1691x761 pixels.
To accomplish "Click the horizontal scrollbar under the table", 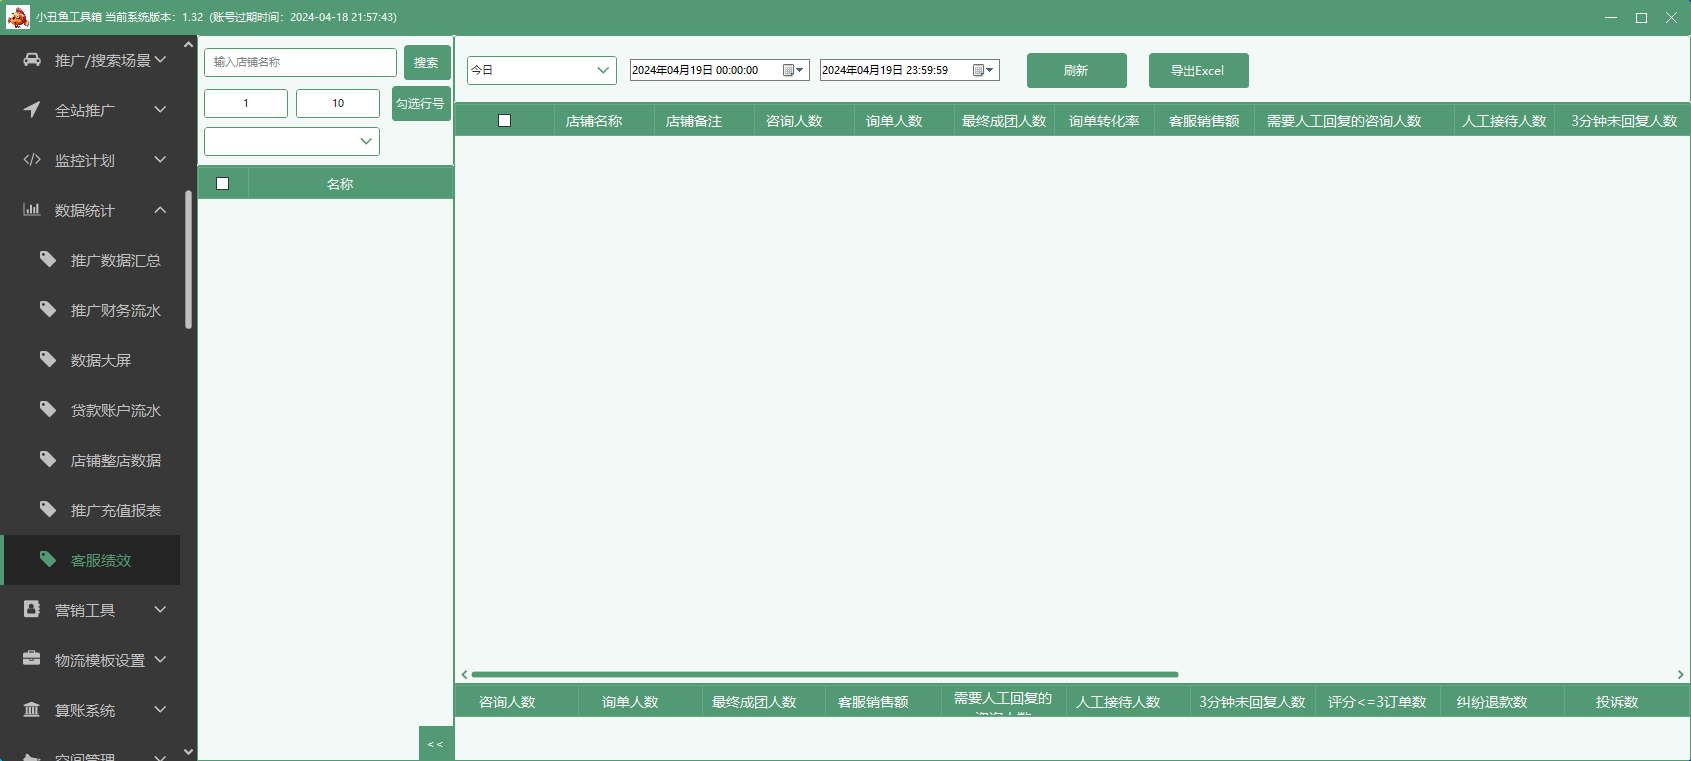I will tap(824, 674).
